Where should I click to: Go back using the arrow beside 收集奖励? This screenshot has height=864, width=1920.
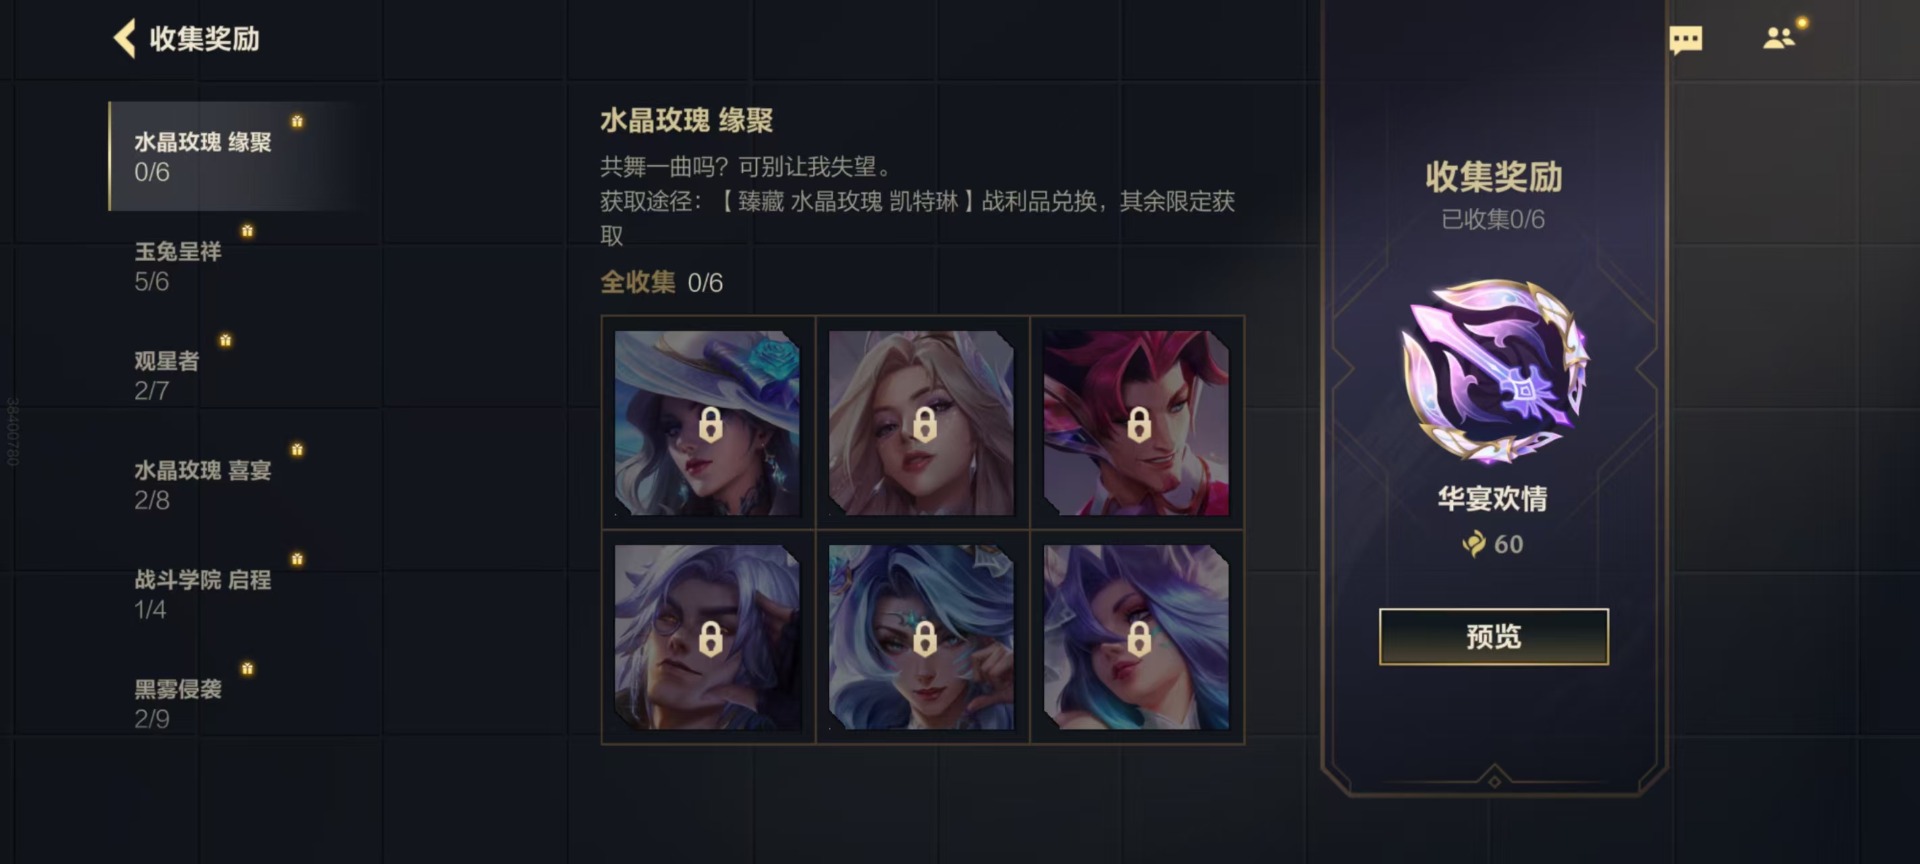pyautogui.click(x=125, y=39)
